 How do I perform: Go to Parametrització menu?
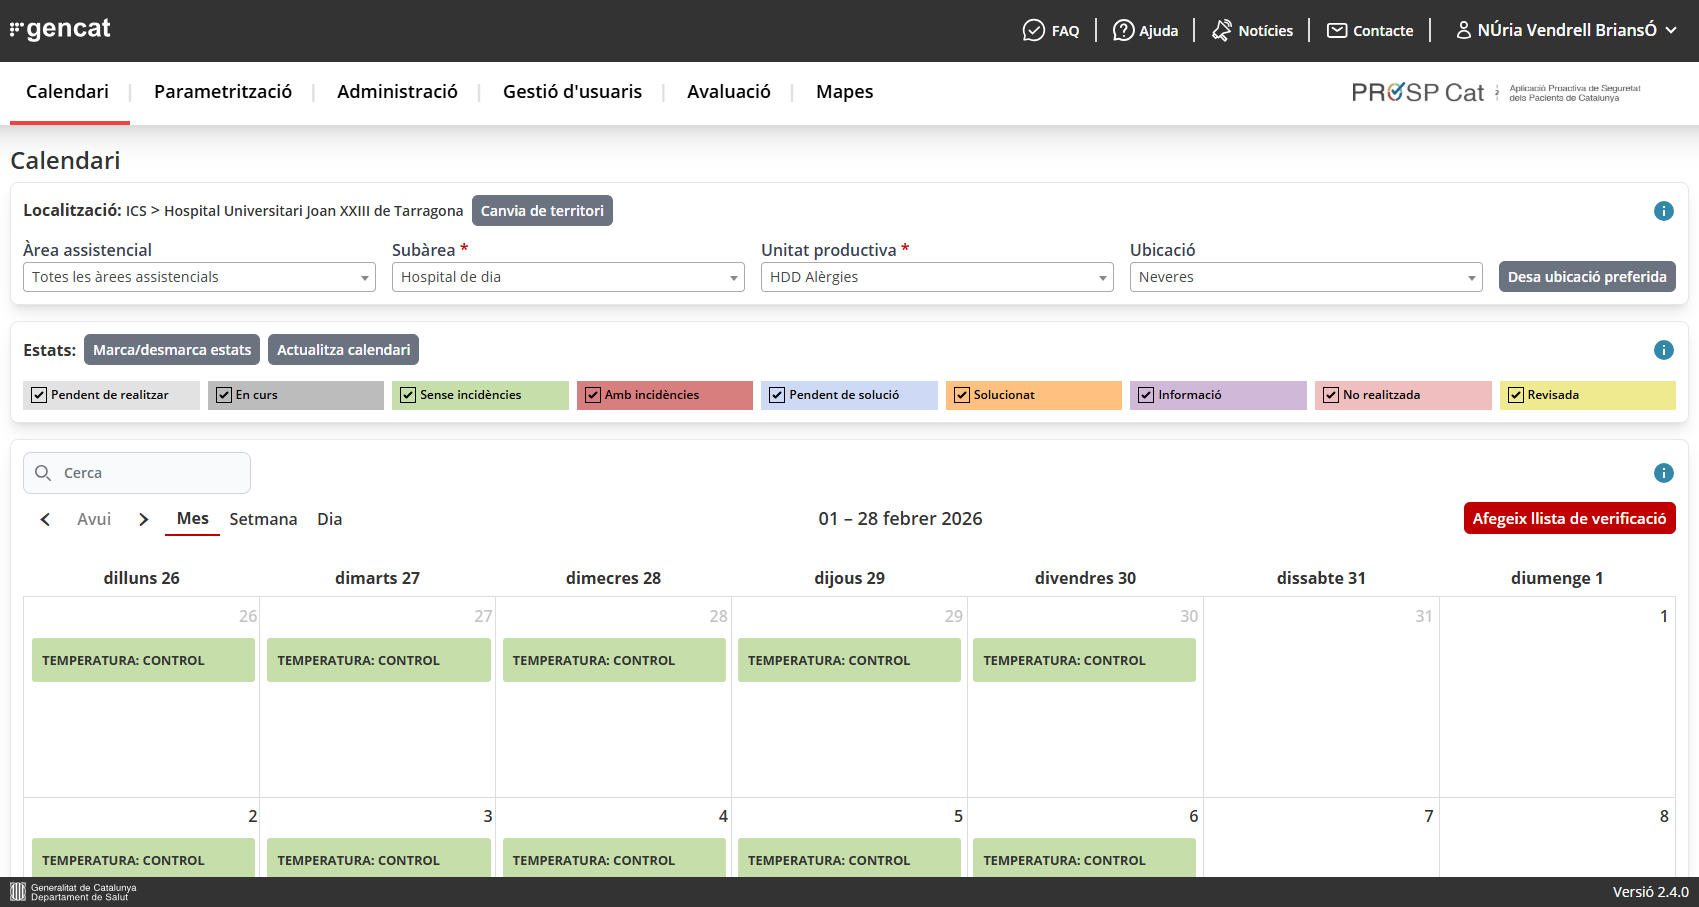coord(223,92)
